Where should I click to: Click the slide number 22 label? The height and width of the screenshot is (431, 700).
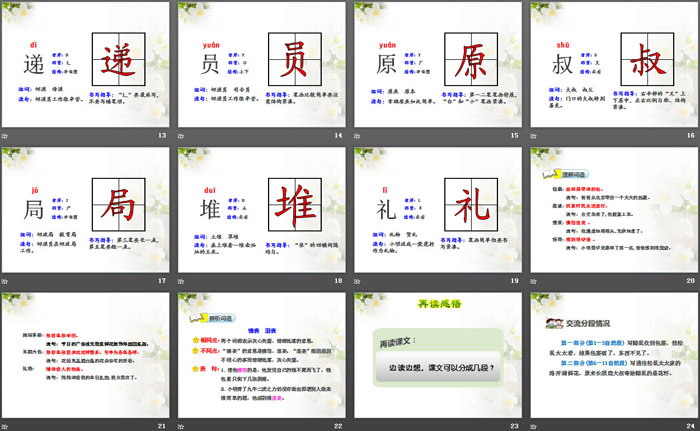pos(338,426)
